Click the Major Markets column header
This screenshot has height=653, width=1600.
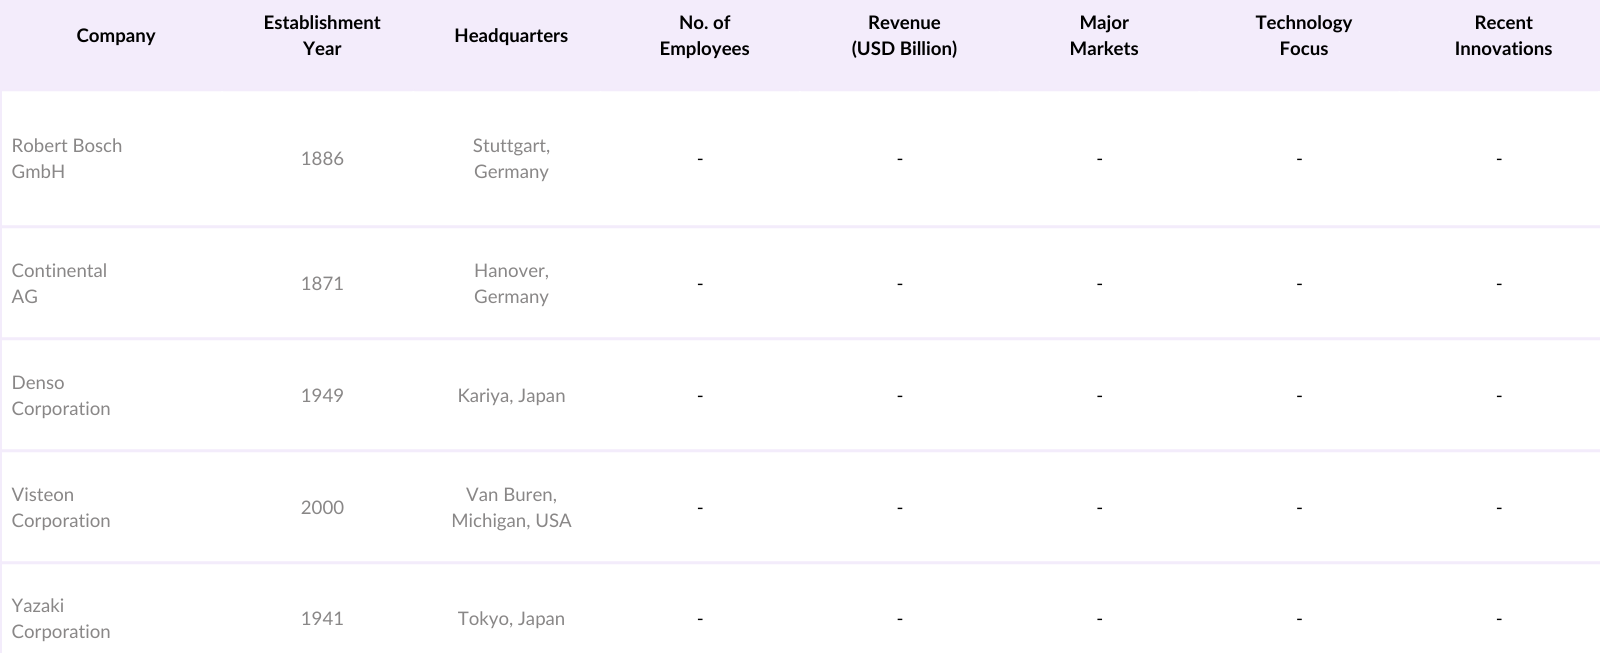coord(1103,36)
